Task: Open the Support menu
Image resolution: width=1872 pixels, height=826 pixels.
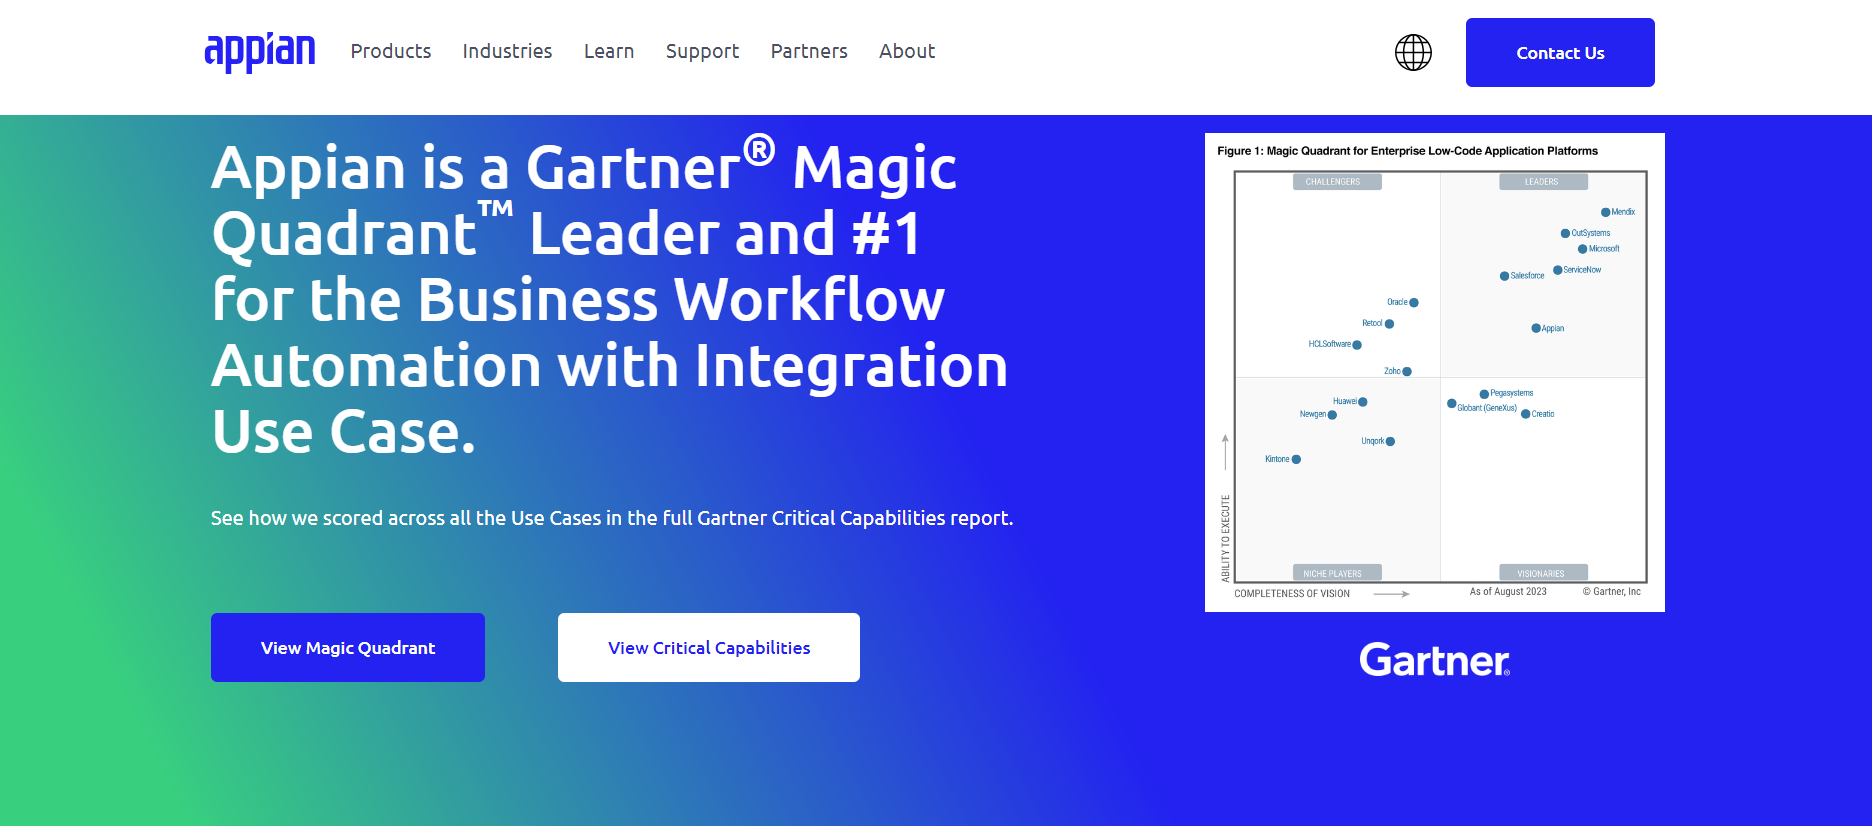Action: (x=702, y=51)
